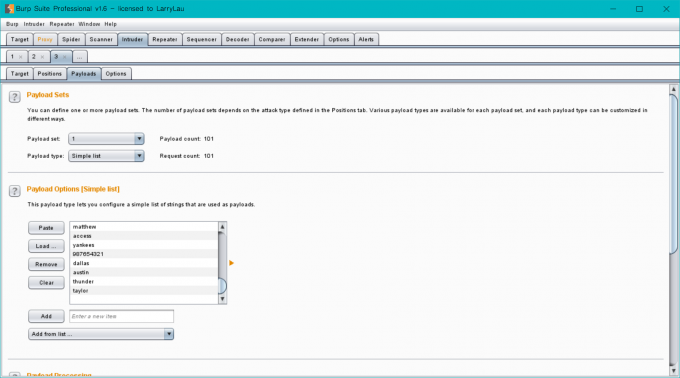Click the Burp Suite logo icon
680x378 pixels.
click(9, 9)
